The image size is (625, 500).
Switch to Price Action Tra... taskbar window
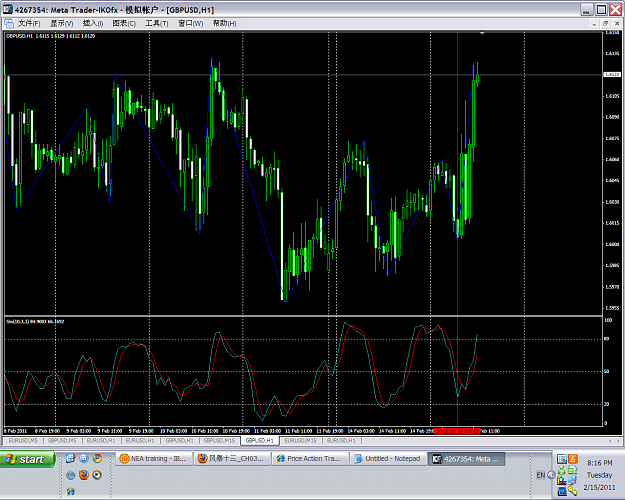311,459
